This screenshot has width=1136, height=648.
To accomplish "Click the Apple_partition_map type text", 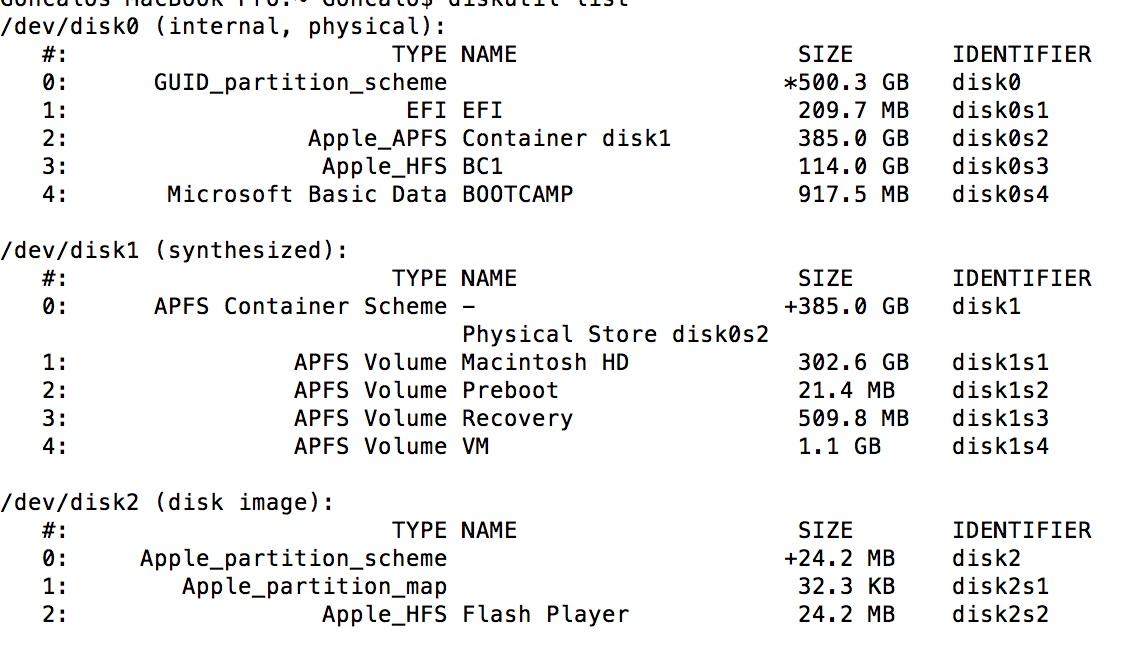I will click(x=314, y=586).
